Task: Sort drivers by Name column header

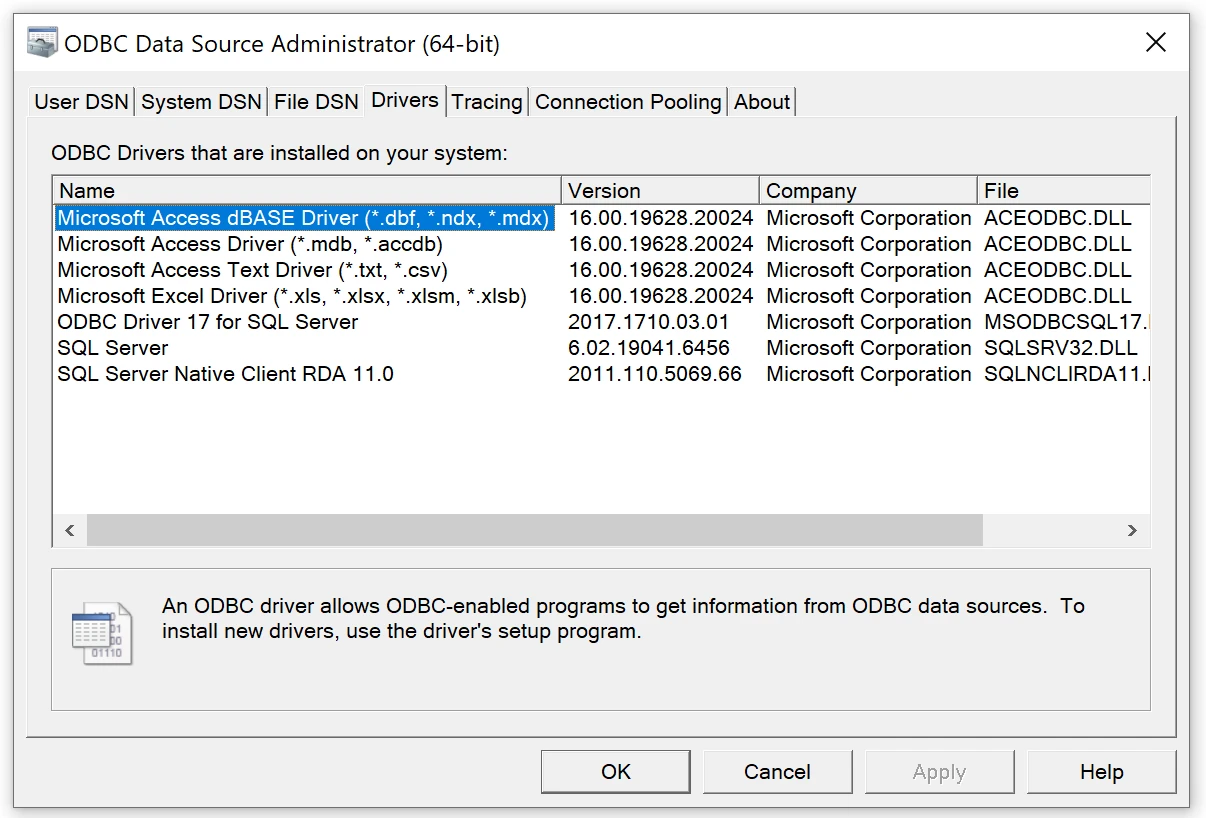Action: (307, 191)
